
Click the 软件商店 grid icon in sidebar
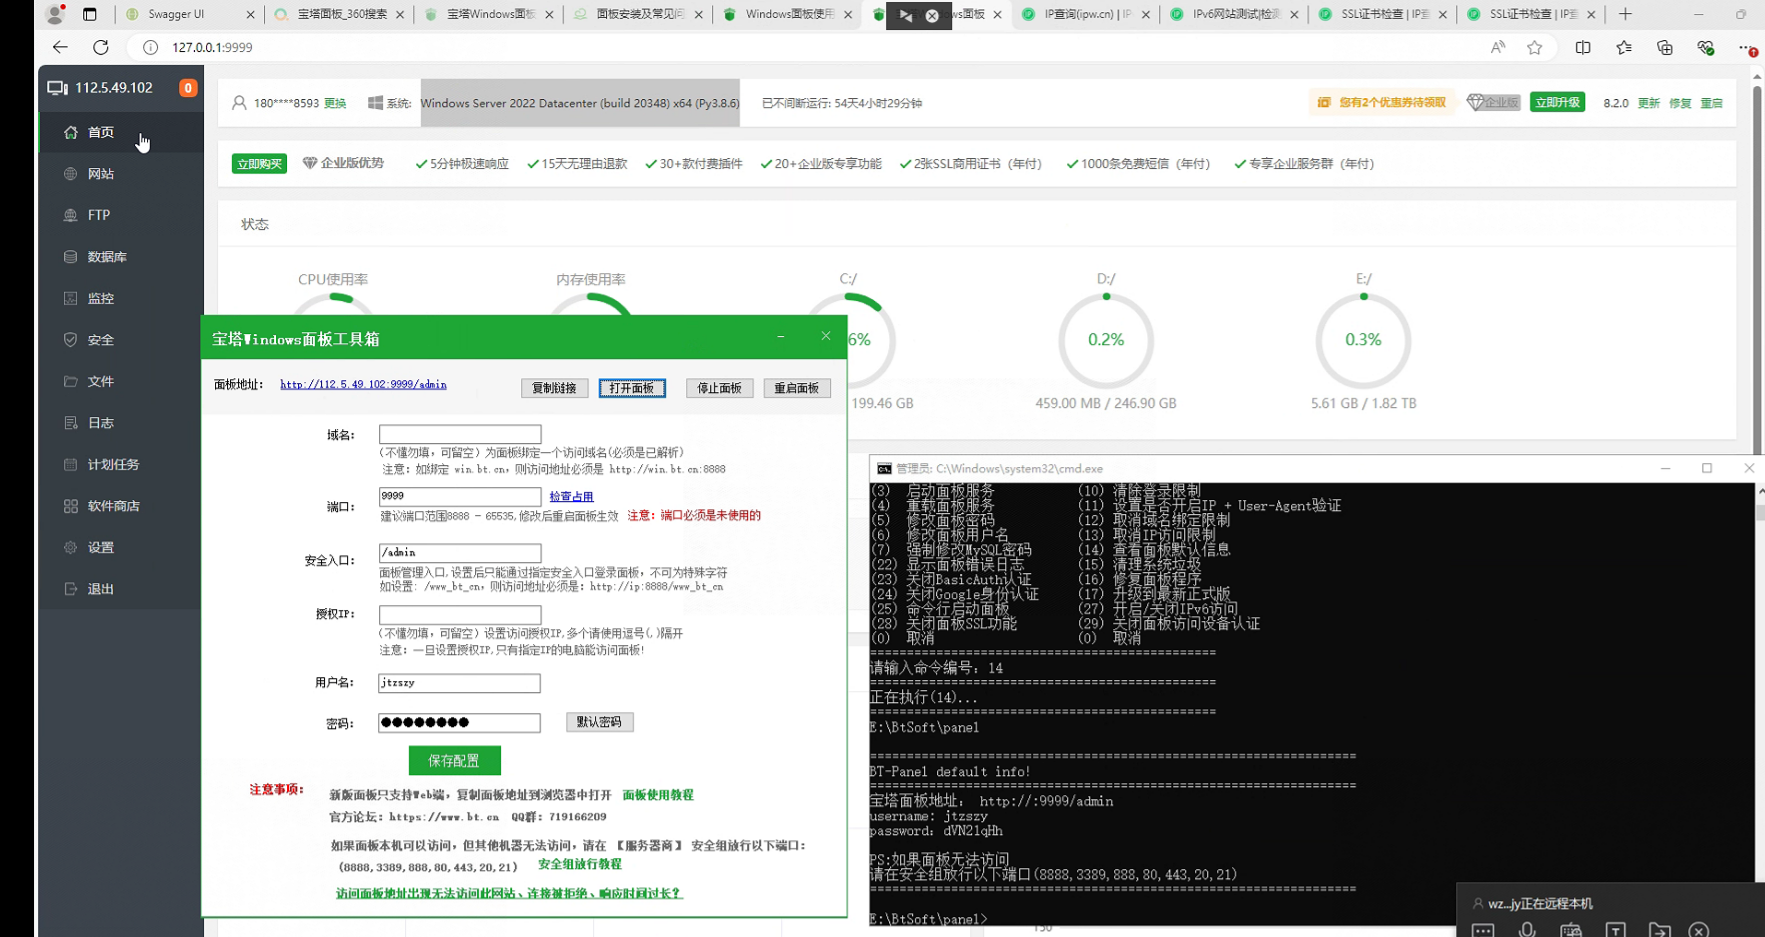(70, 506)
